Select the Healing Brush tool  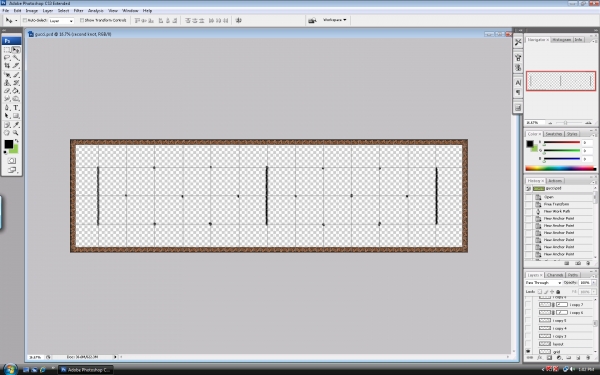pos(7,75)
